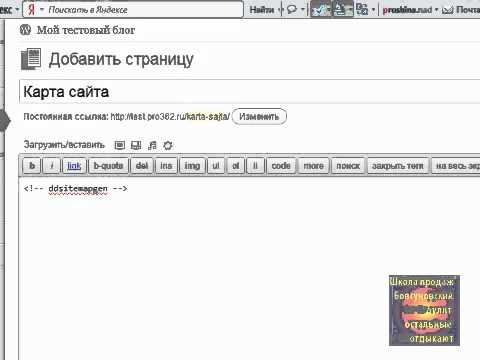
Task: Click the "ul" unordered list button
Action: 216,166
